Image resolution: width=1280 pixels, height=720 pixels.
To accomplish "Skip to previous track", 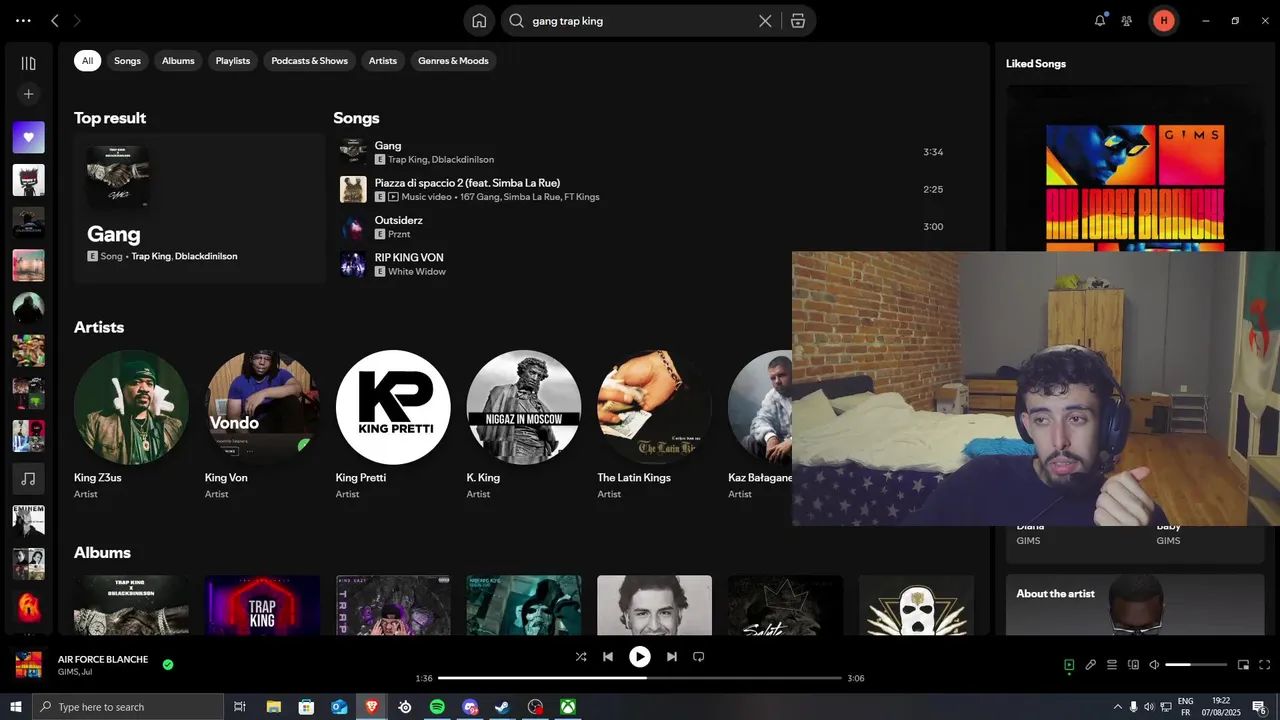I will click(608, 657).
